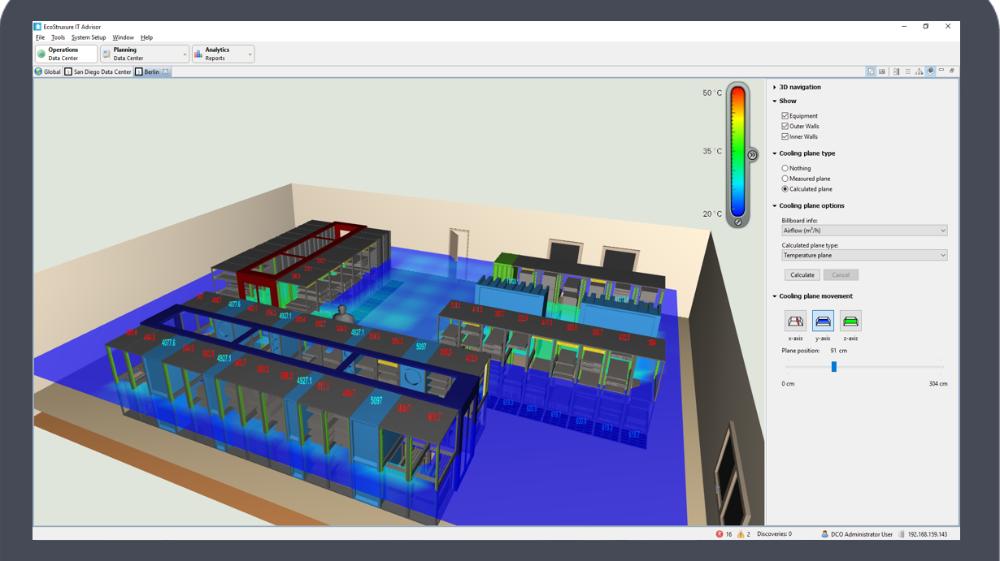This screenshot has height=561, width=1000.
Task: Click the hierarchy tree toolbar icon
Action: click(919, 71)
